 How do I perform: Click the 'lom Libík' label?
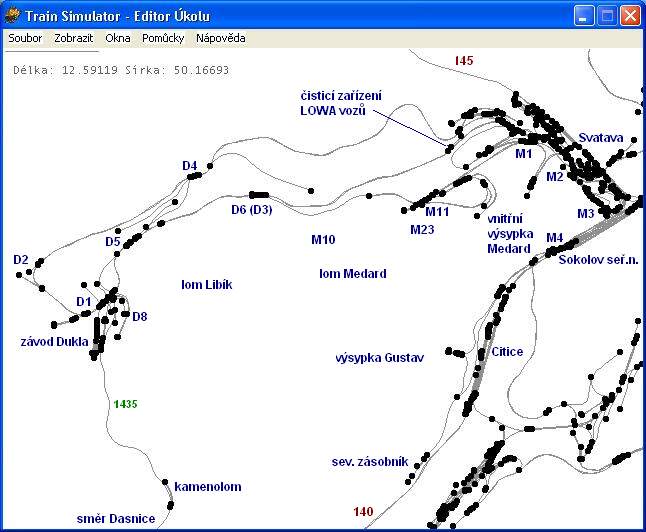pyautogui.click(x=207, y=284)
